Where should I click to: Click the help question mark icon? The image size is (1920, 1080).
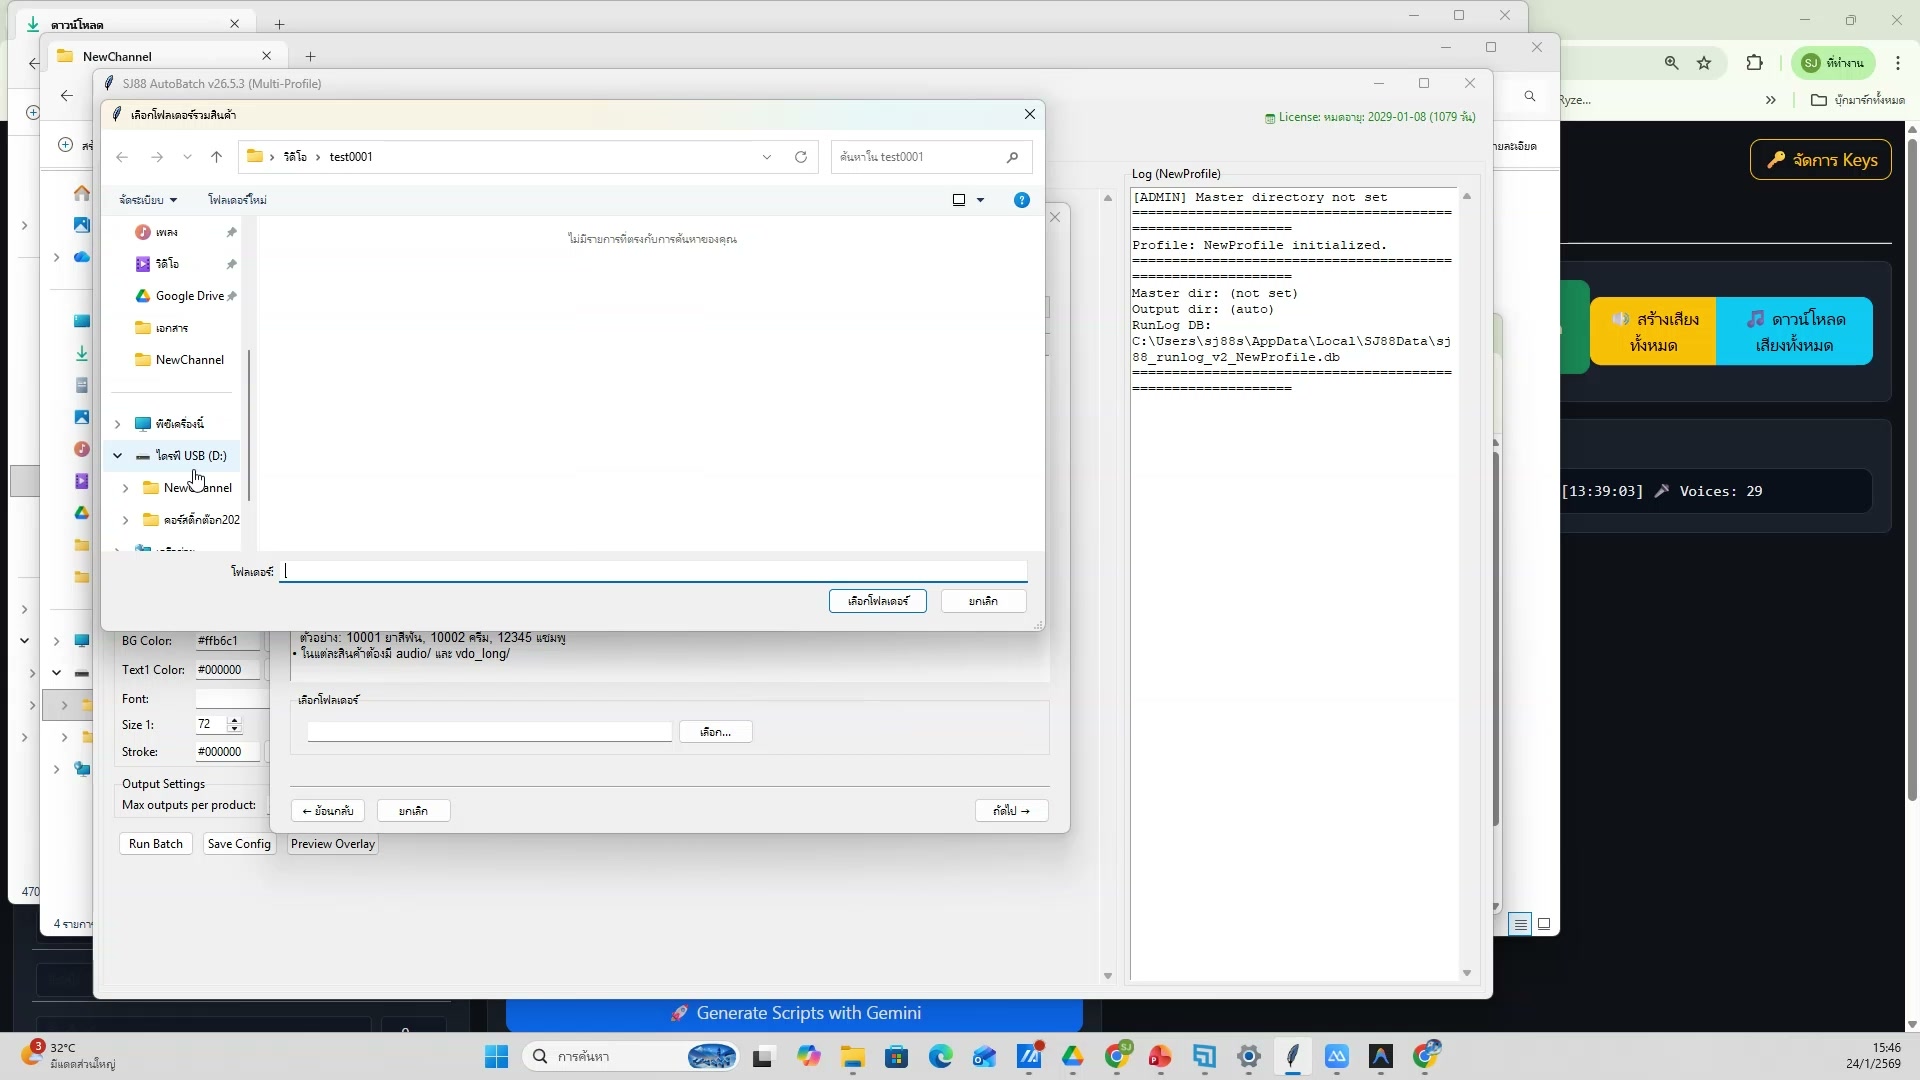click(x=1021, y=200)
